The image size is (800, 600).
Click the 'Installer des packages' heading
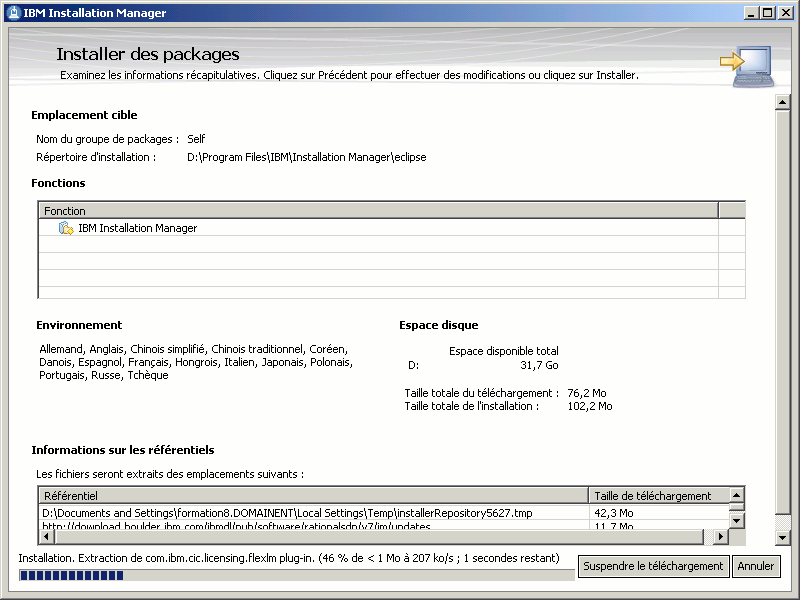(148, 54)
